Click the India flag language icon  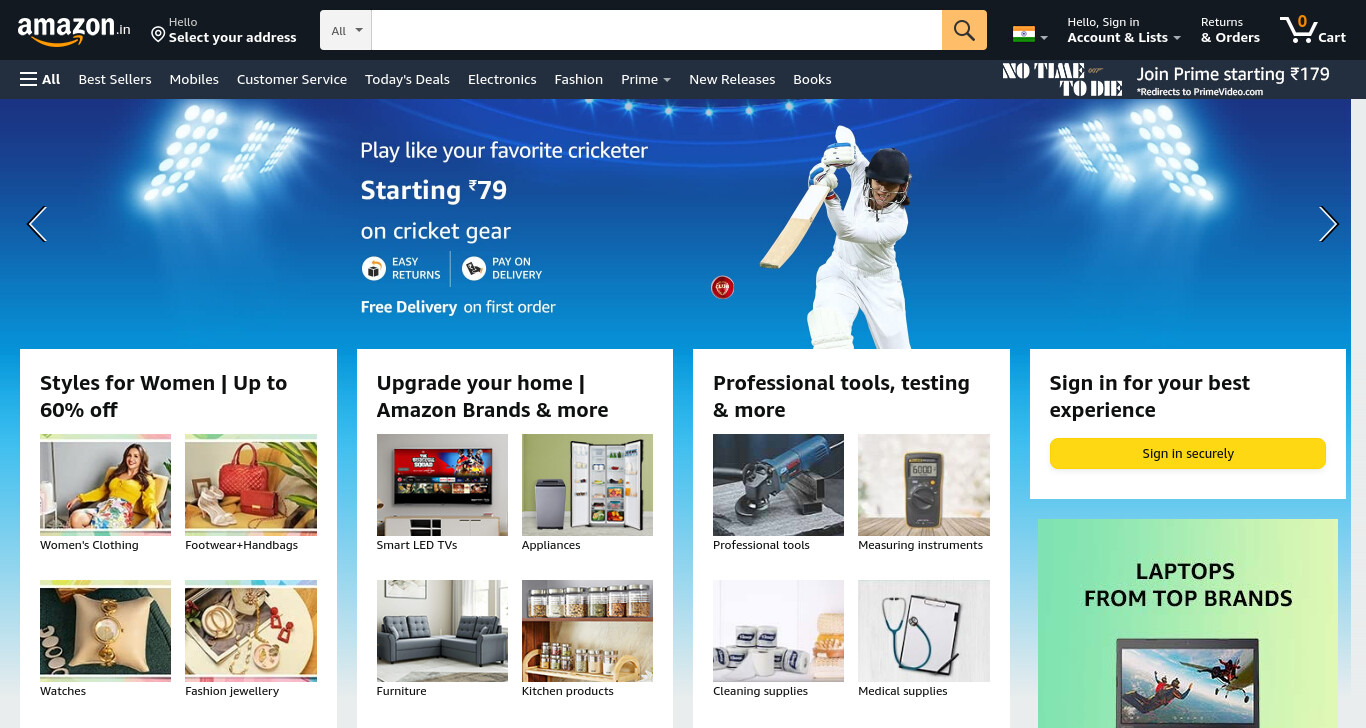point(1023,34)
